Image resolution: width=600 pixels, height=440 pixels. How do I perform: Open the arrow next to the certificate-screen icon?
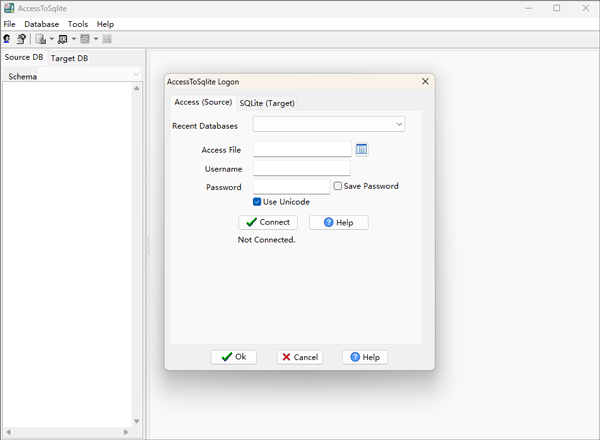click(x=74, y=39)
